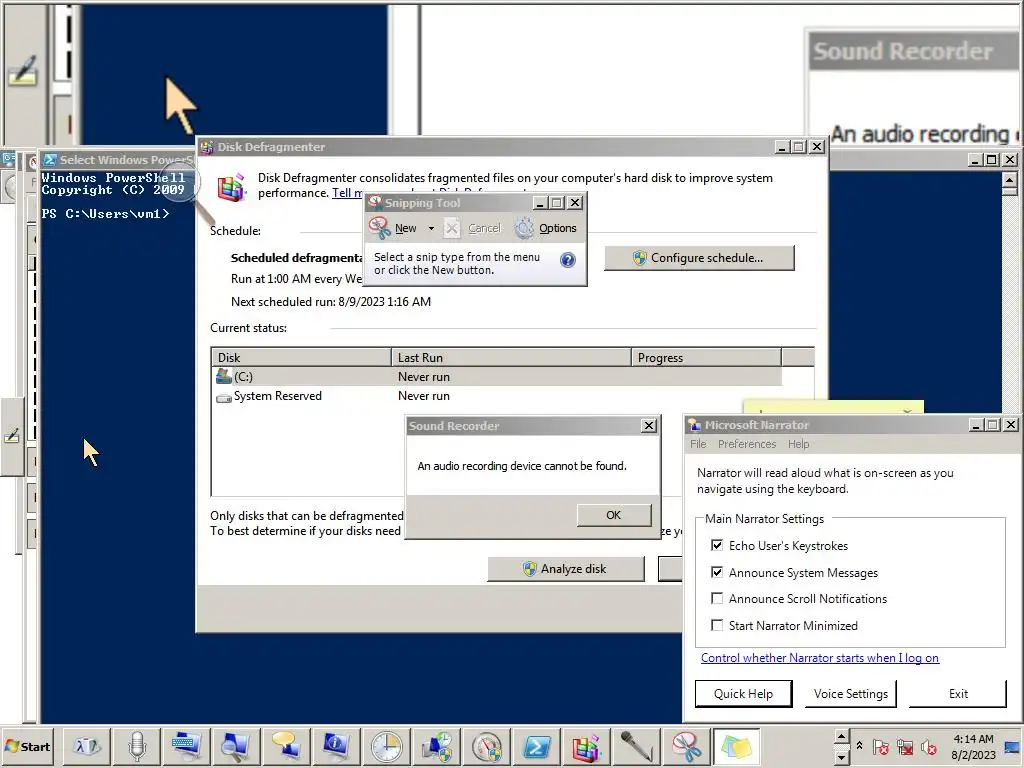Click Cancel in Snipping Tool

[473, 228]
